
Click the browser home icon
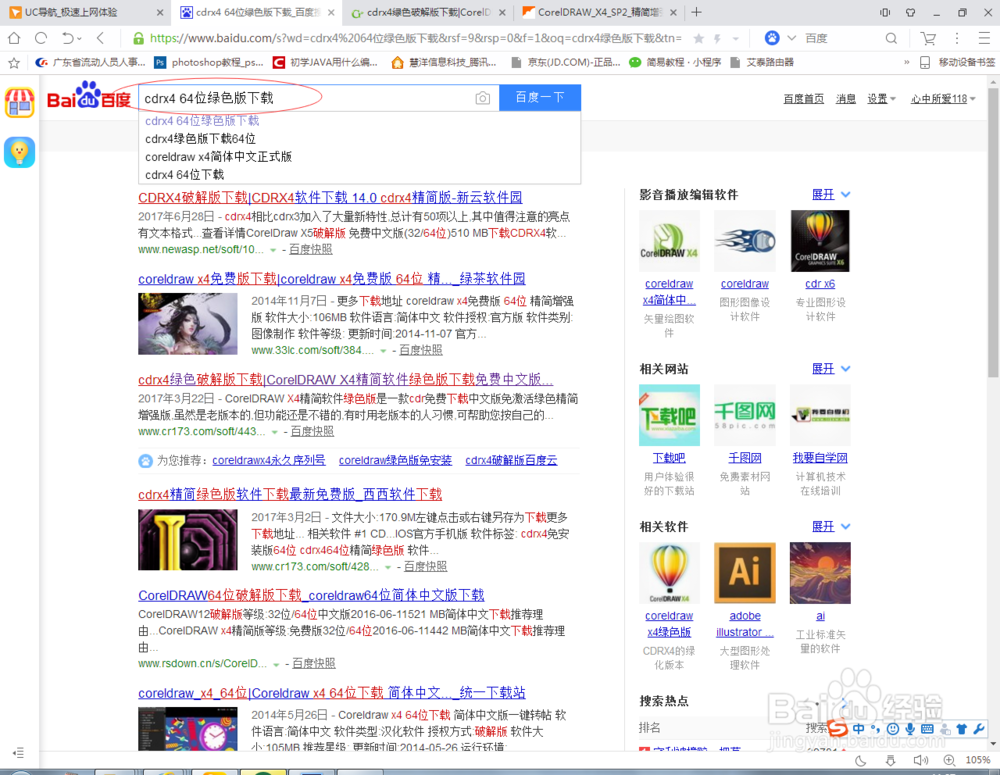[13, 38]
